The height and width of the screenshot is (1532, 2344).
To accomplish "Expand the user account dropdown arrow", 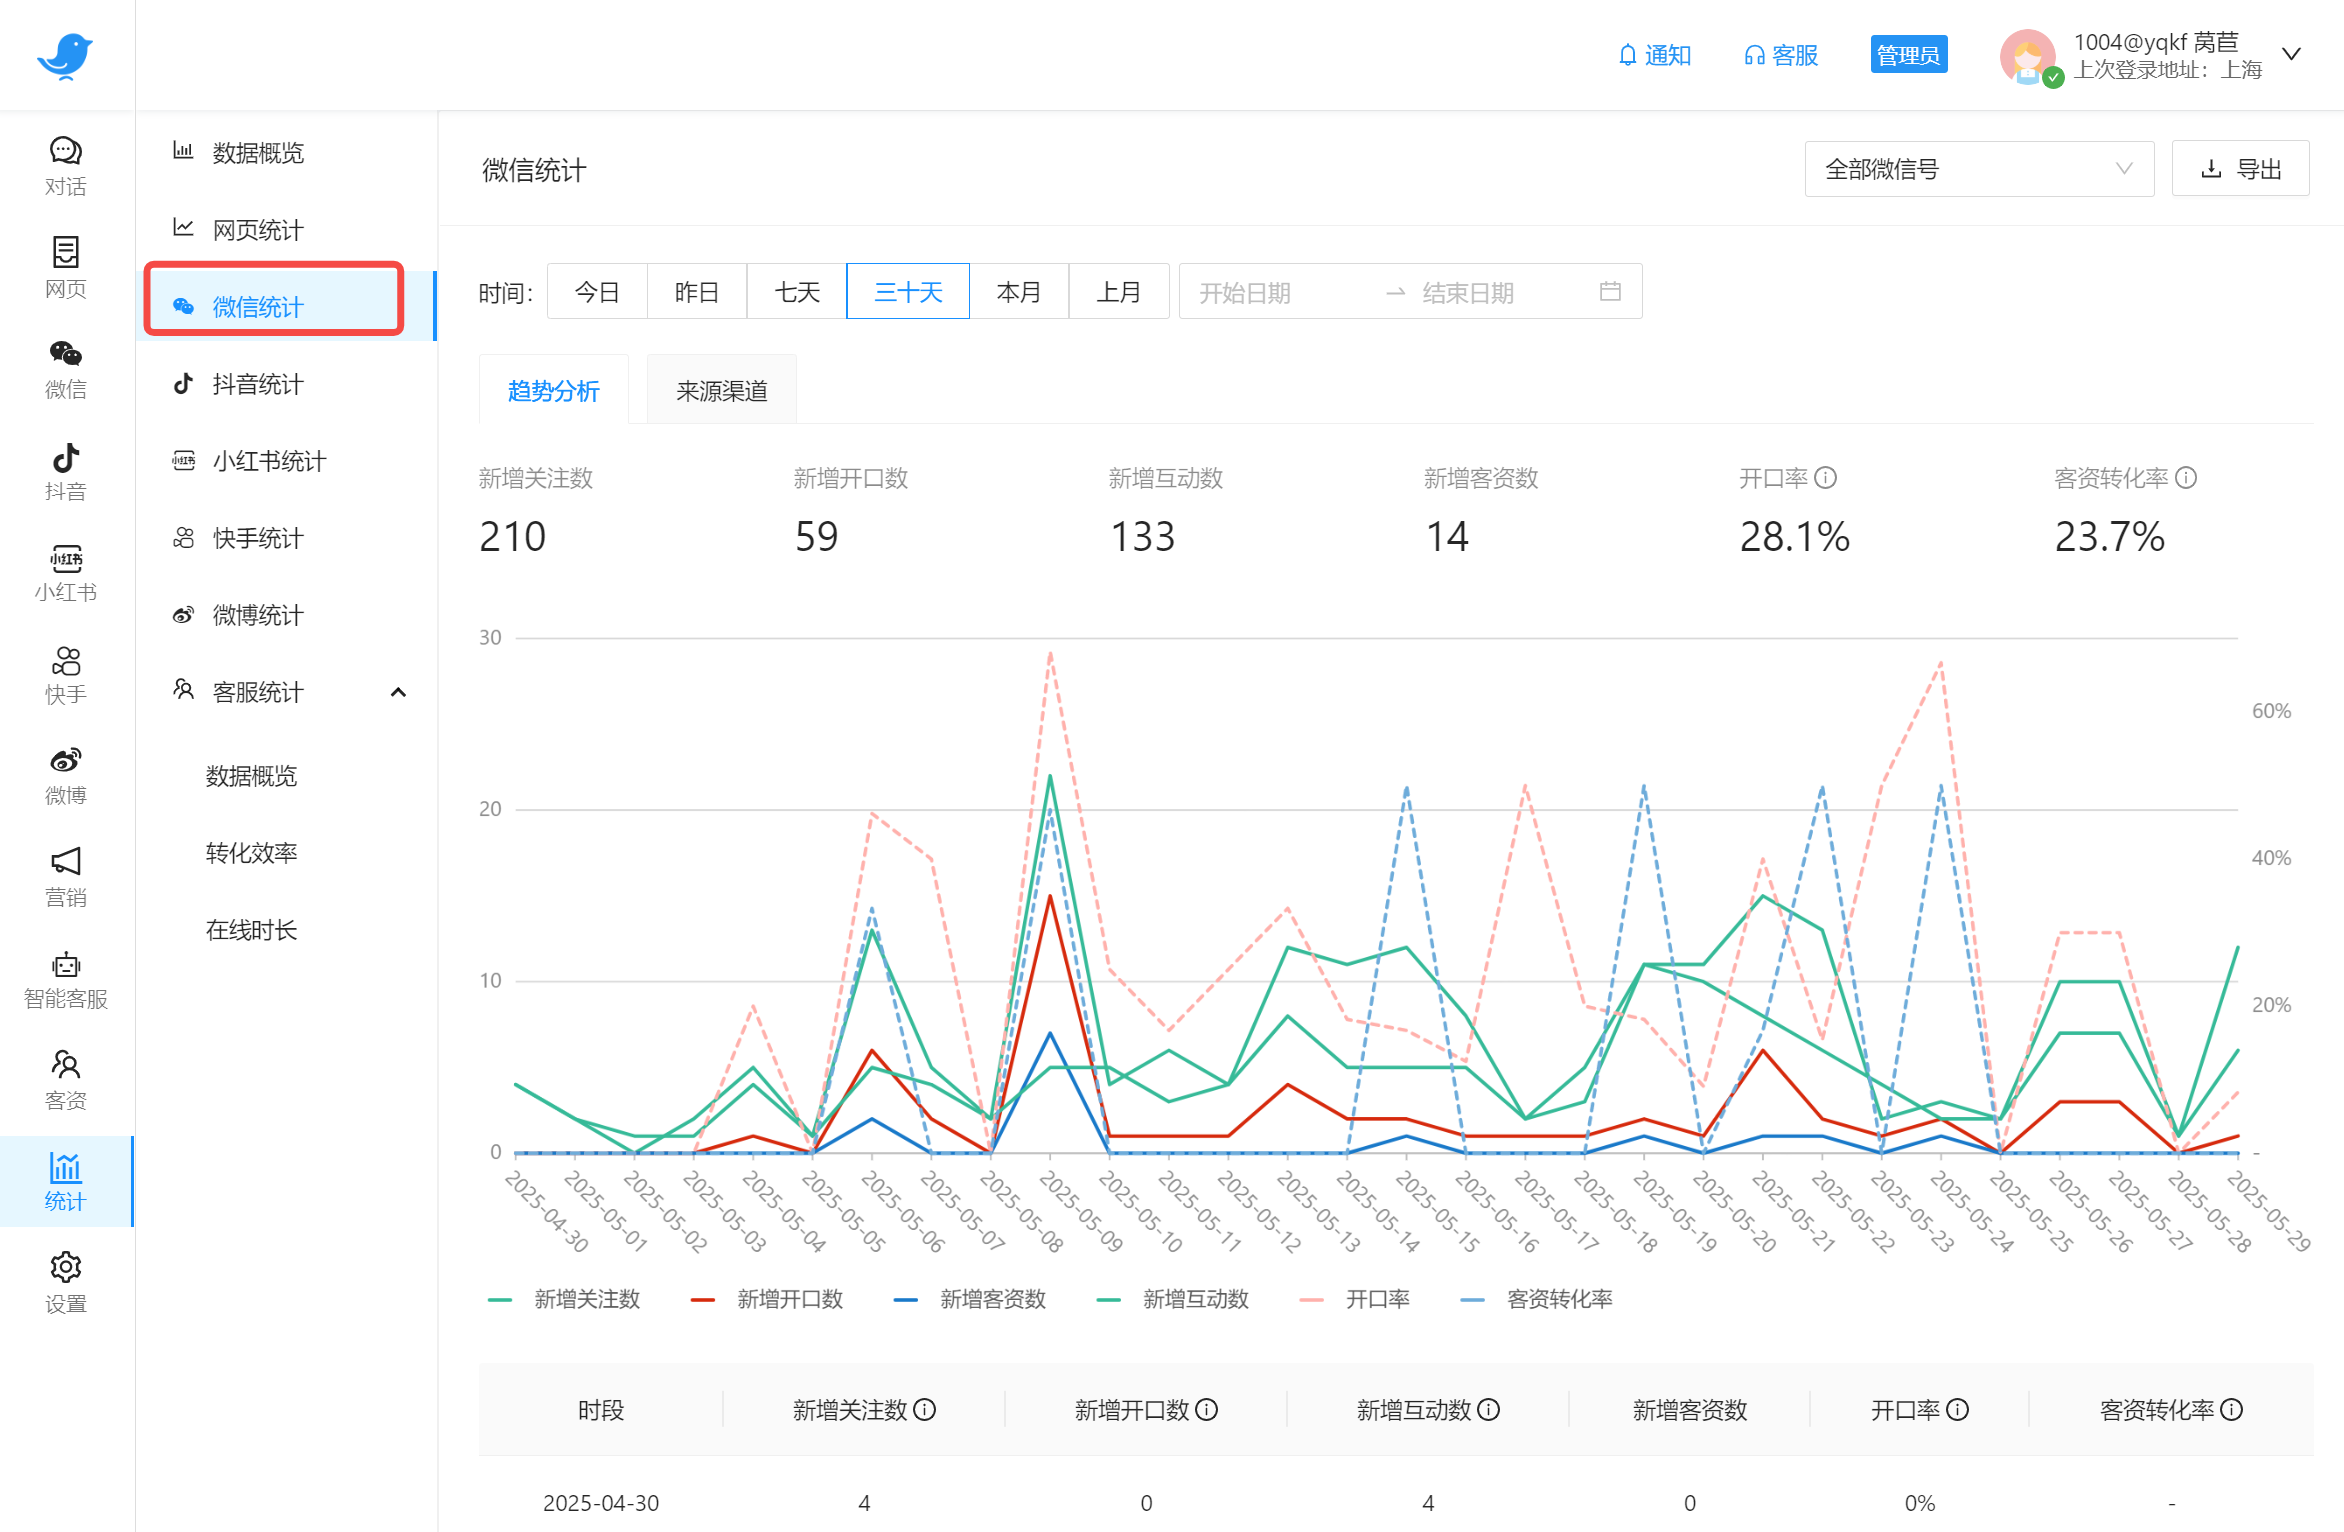I will point(2292,54).
